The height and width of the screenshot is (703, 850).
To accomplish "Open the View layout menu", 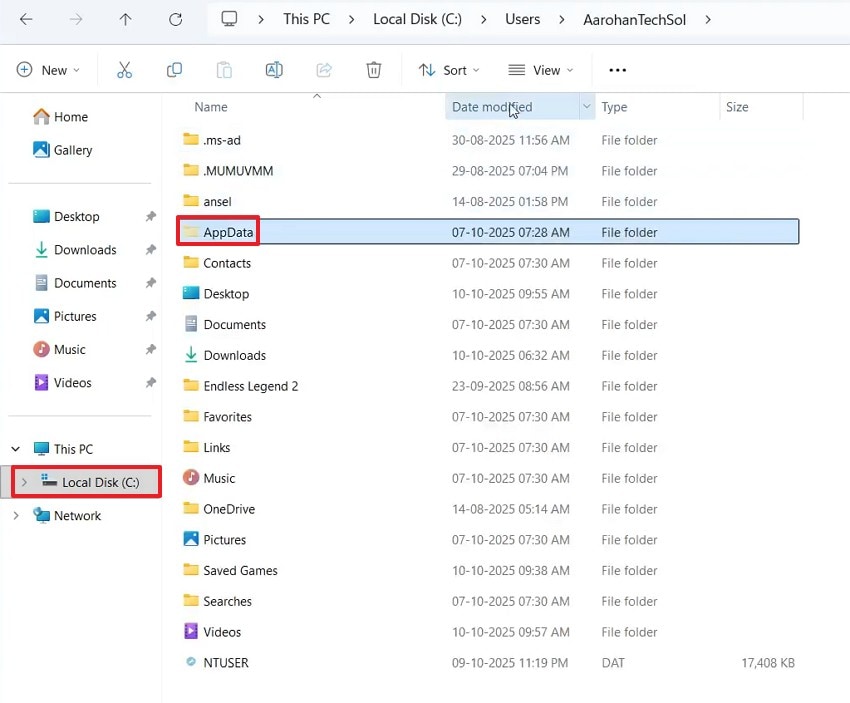I will [540, 70].
